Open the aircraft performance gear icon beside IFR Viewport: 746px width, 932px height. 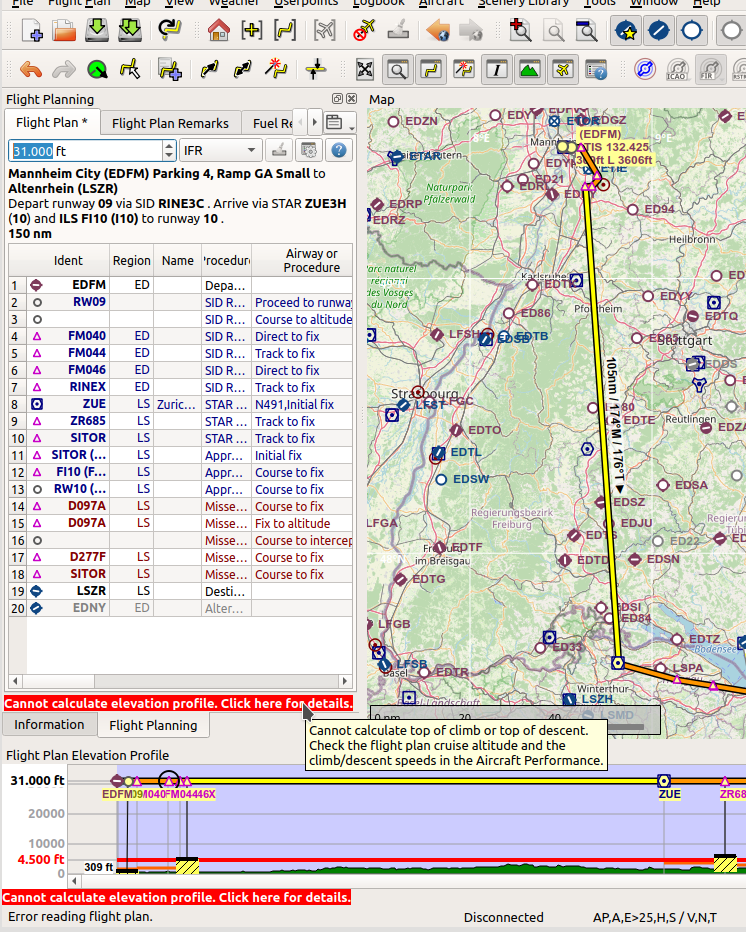click(x=309, y=150)
